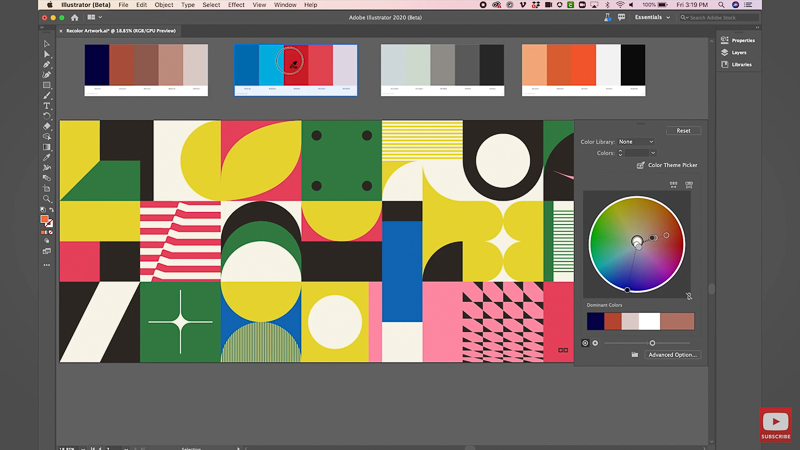Click the Advanced Options button
This screenshot has width=800, height=450.
(x=672, y=355)
